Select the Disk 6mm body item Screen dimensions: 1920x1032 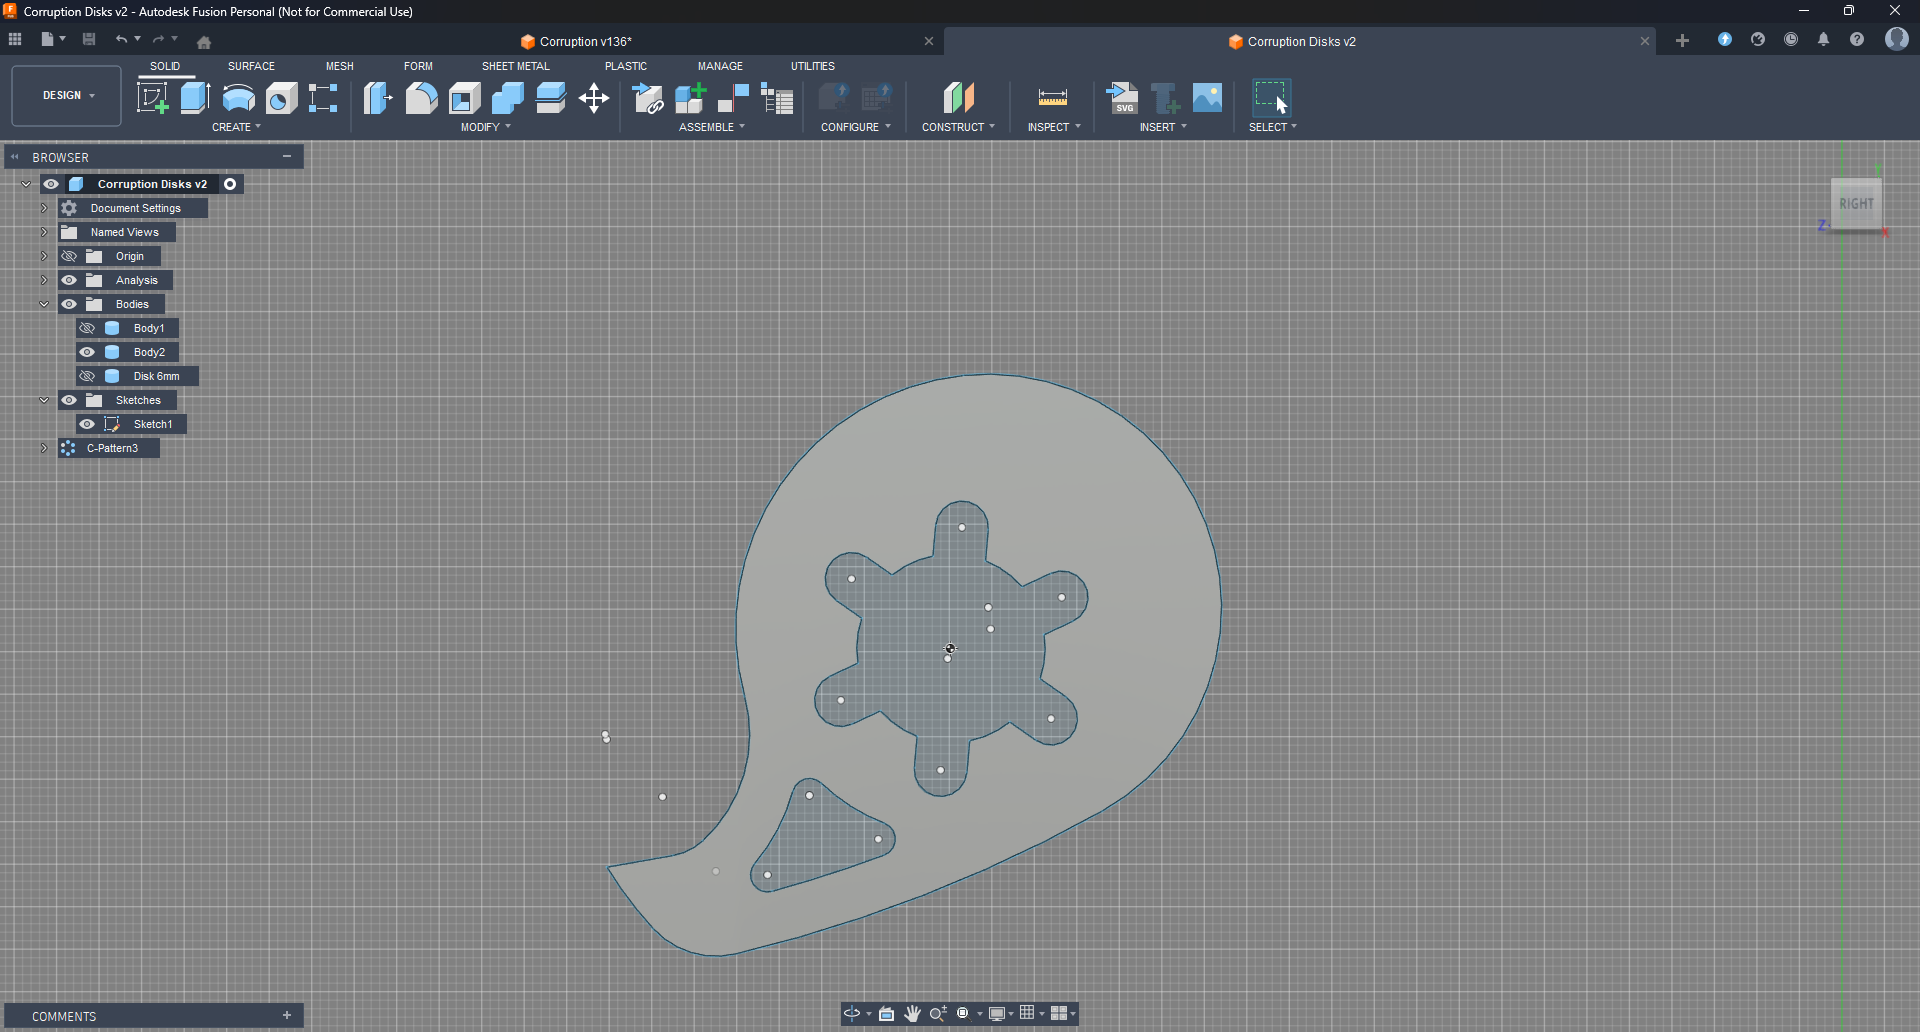[156, 376]
